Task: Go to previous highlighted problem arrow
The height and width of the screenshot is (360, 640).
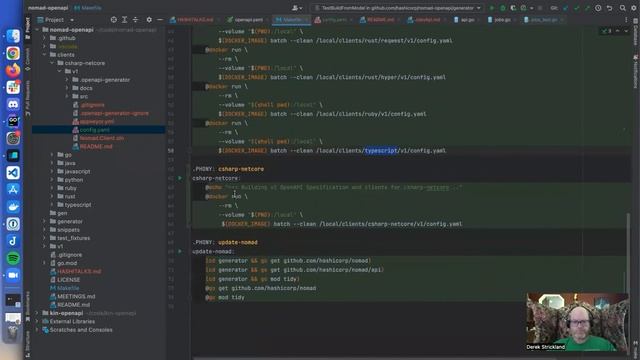Action: (618, 31)
